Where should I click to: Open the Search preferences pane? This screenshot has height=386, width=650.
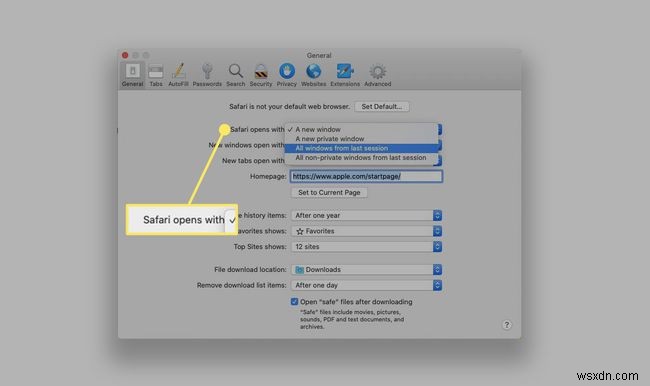click(235, 75)
